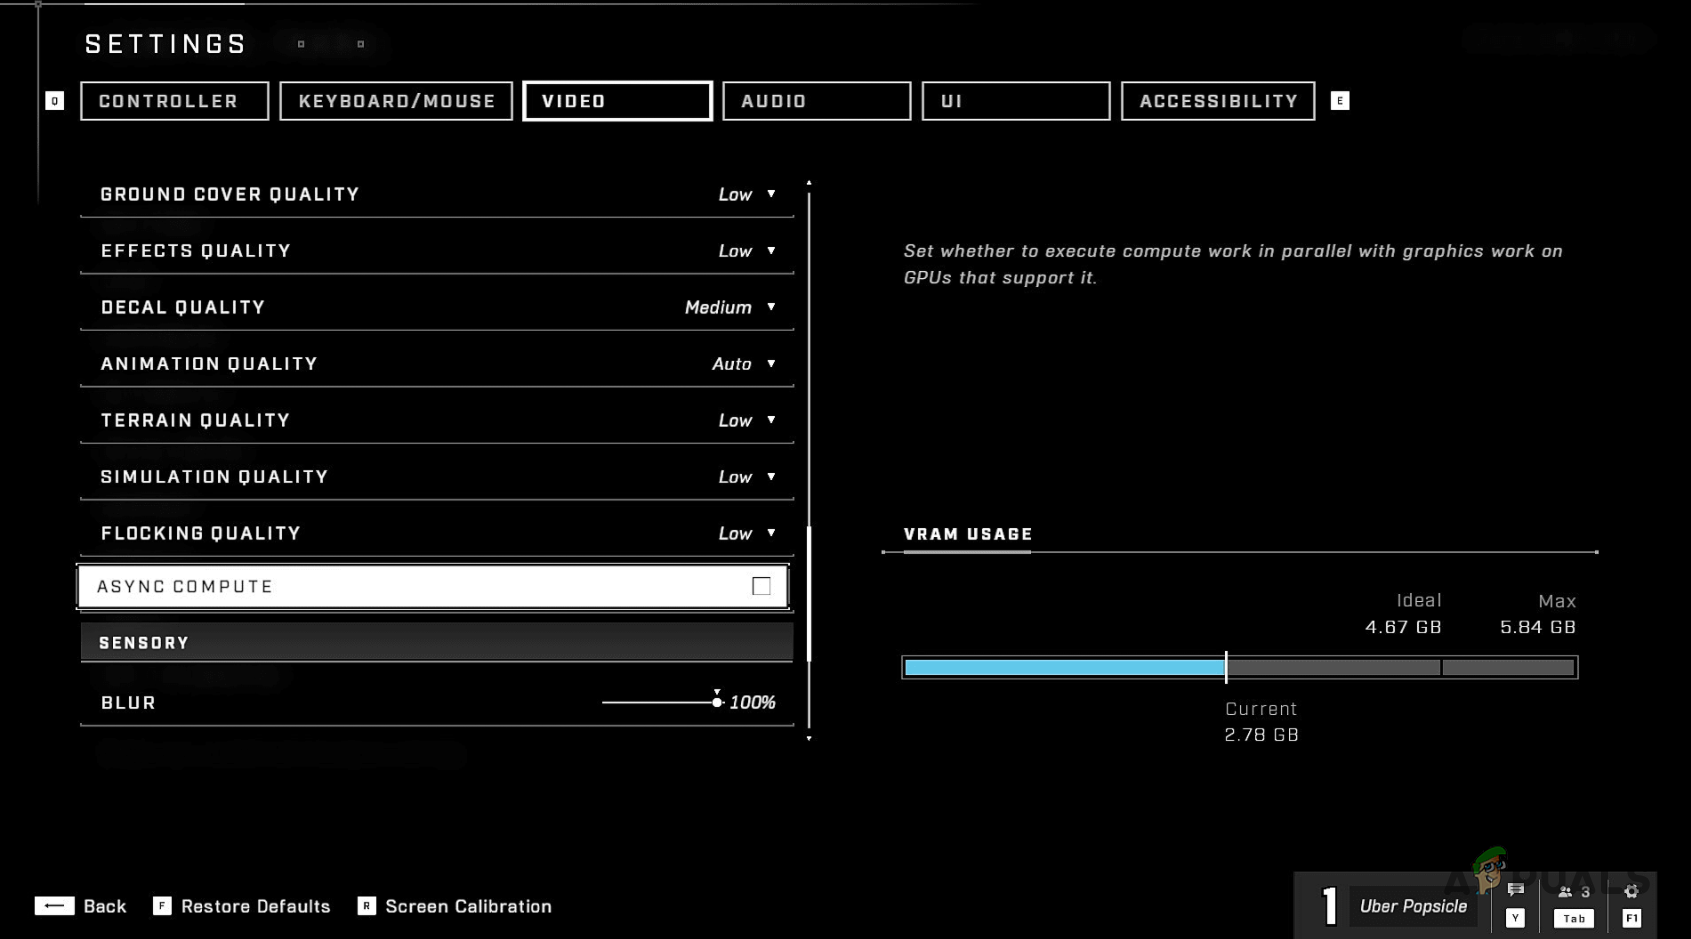Click the Max 5.84 GB value
Screen dimensions: 1691x939
click(1538, 627)
